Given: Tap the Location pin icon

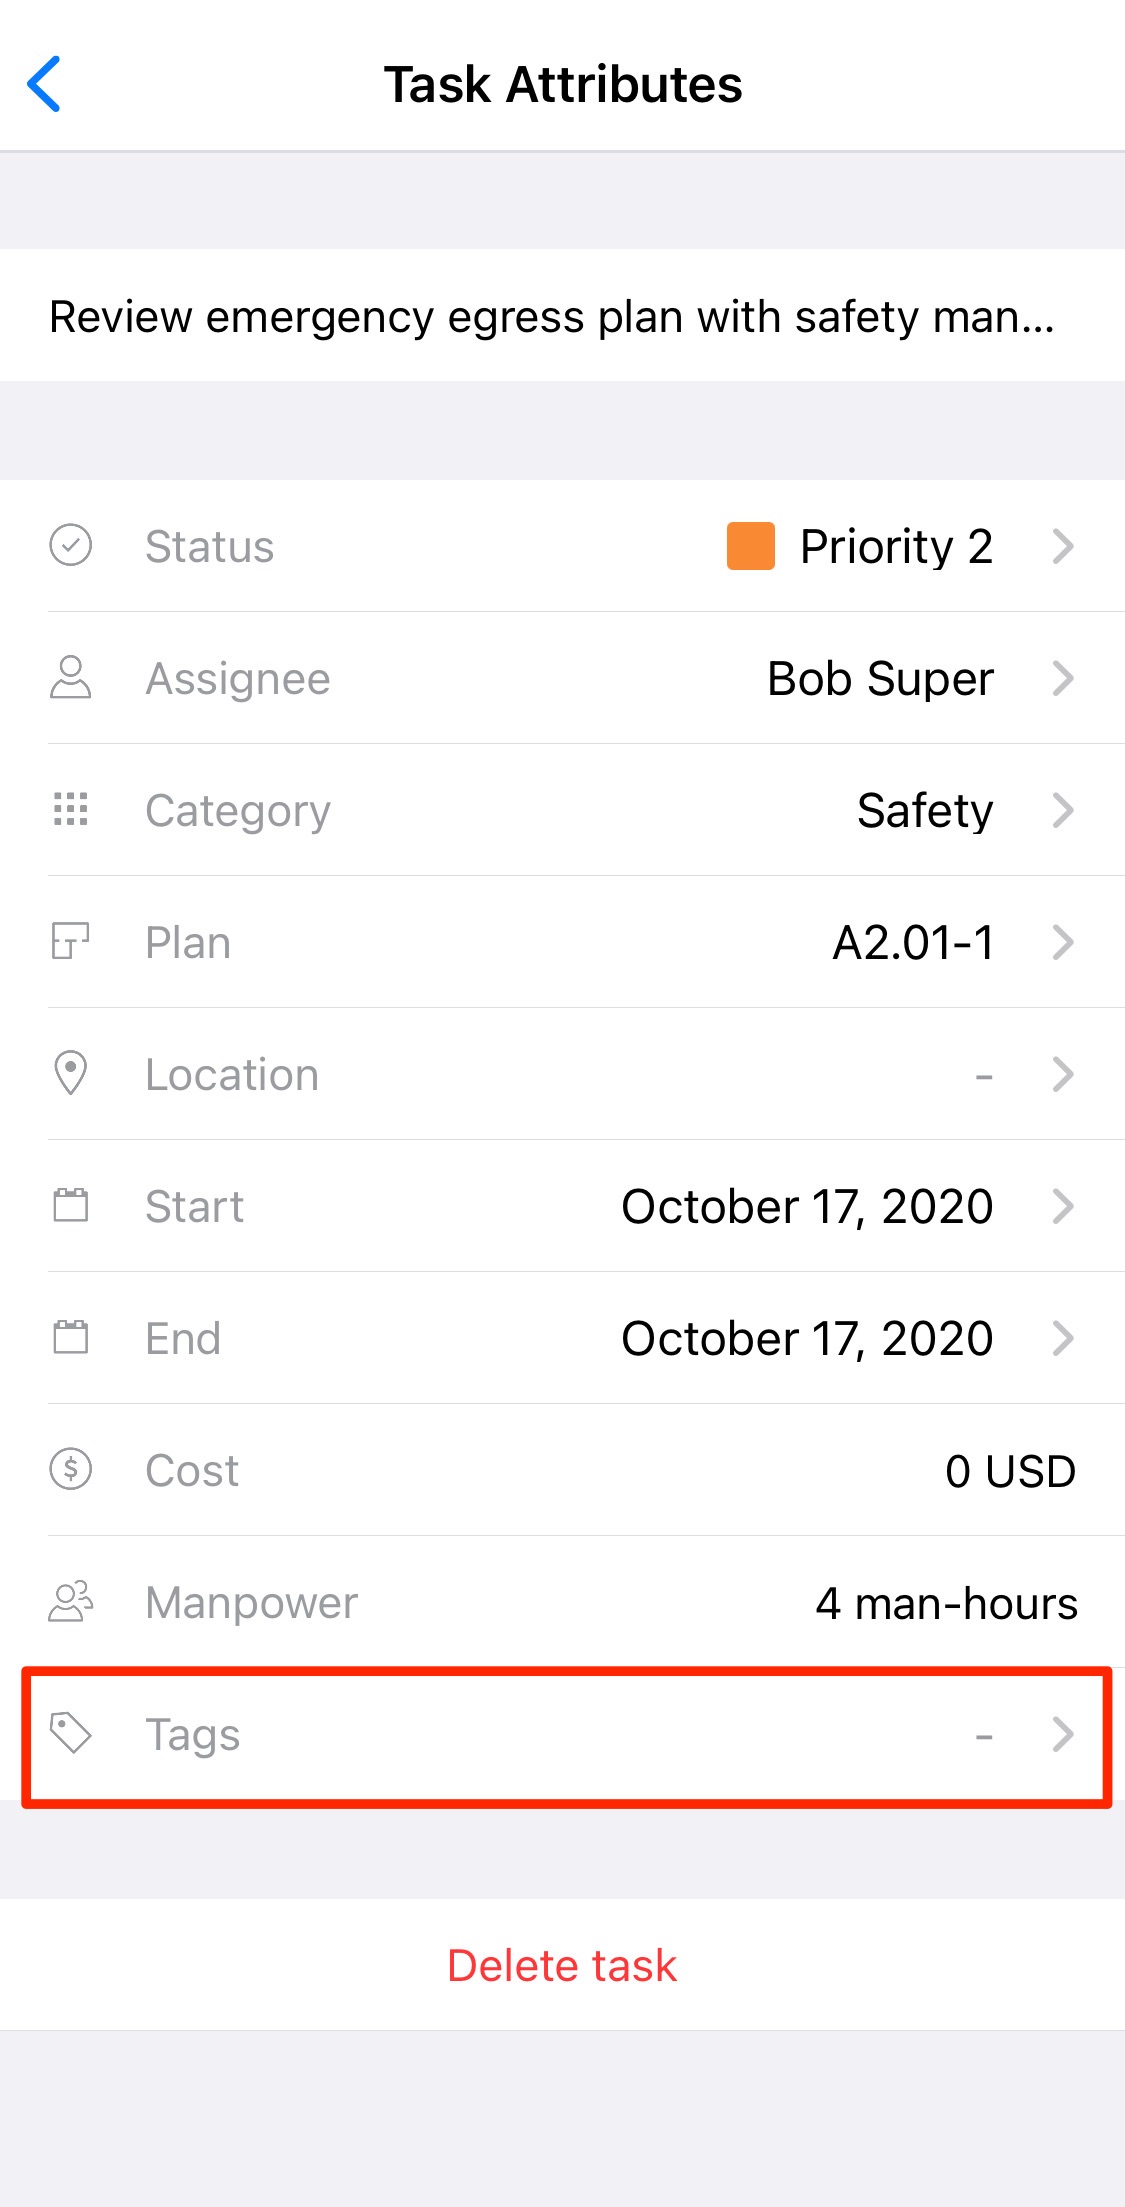Looking at the screenshot, I should tap(71, 1073).
